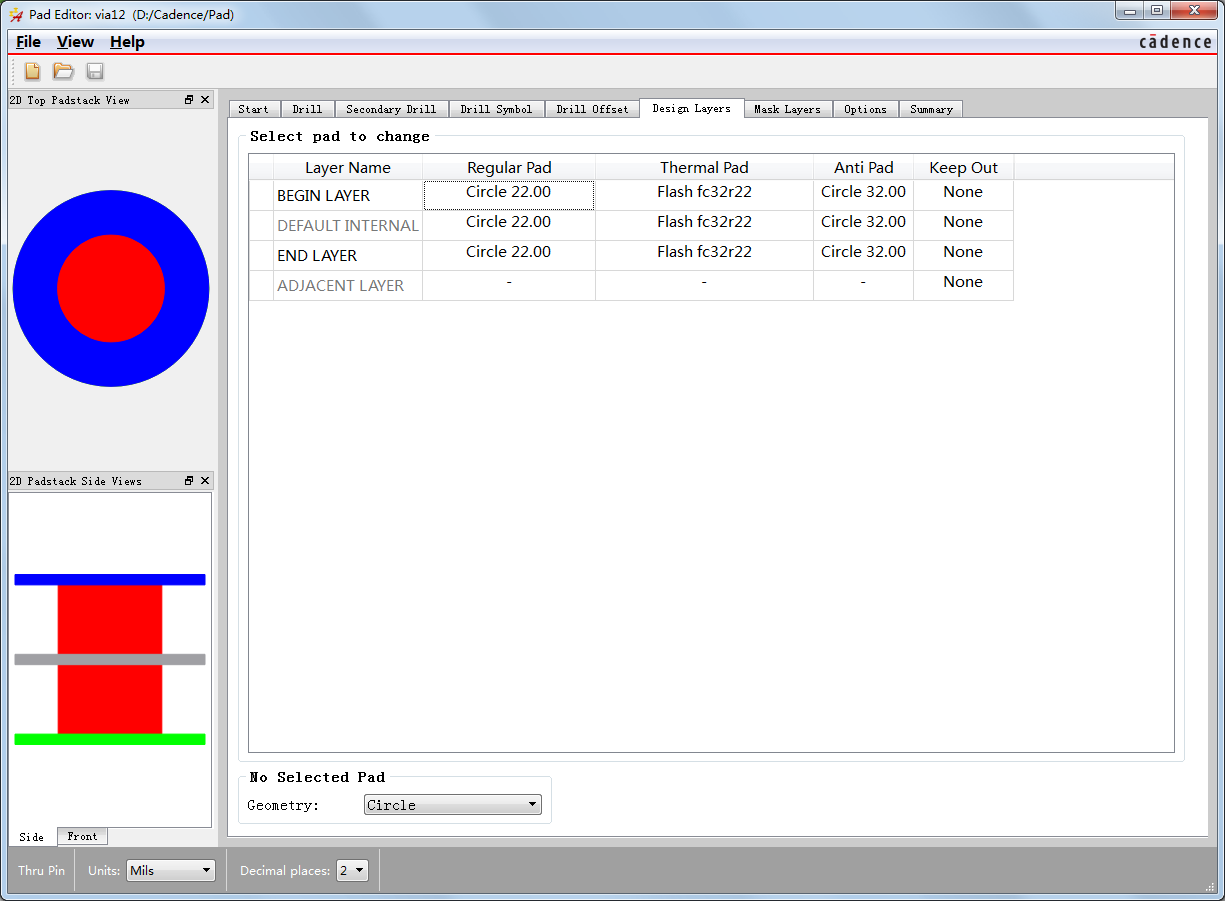Click the Open padstack folder icon
The image size is (1225, 901).
pyautogui.click(x=64, y=71)
